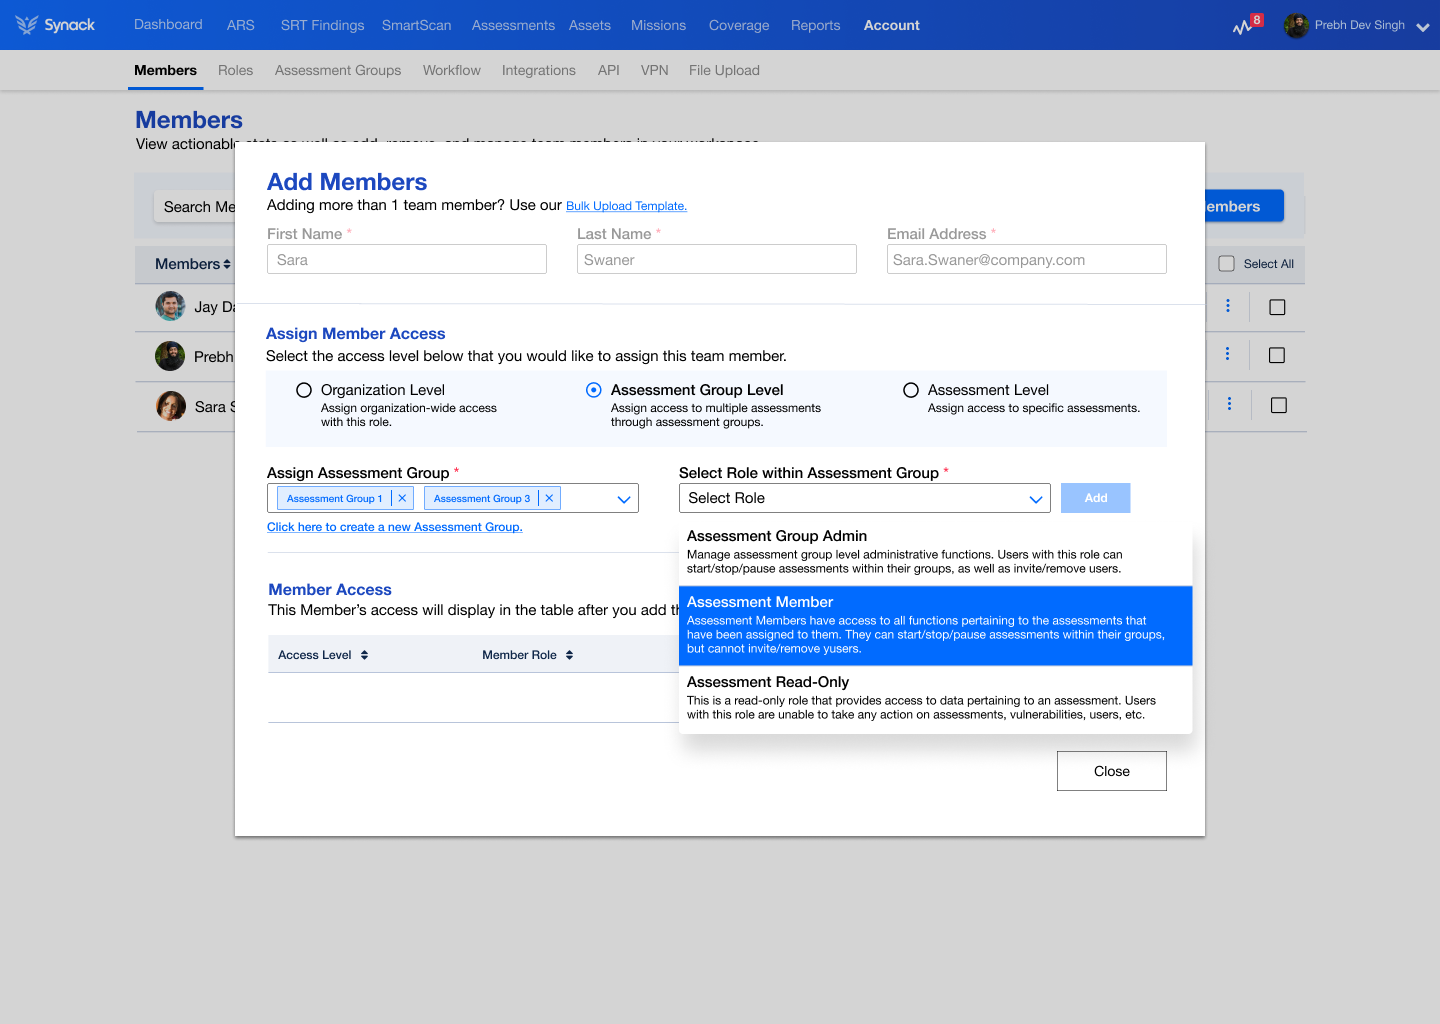
Task: Open kebab menu for Sara's row
Action: [x=1229, y=404]
